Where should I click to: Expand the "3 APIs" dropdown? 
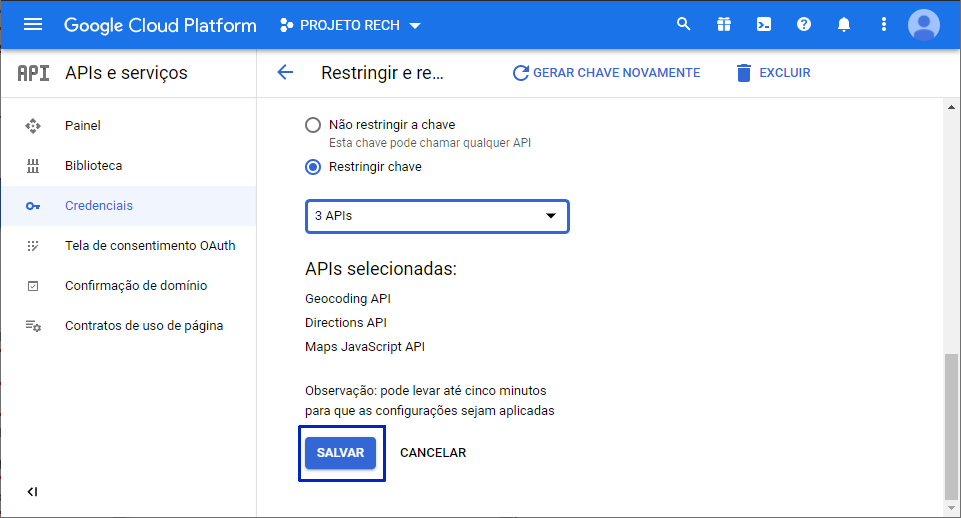click(x=437, y=216)
